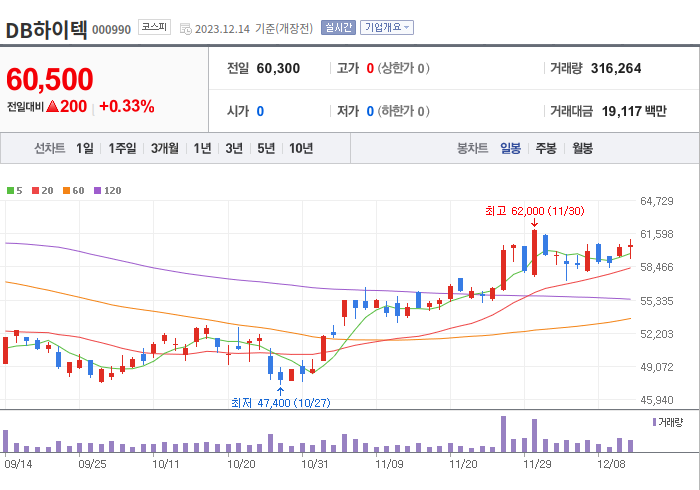Select the 5년 line chart tab
This screenshot has height=490, width=700.
click(266, 148)
